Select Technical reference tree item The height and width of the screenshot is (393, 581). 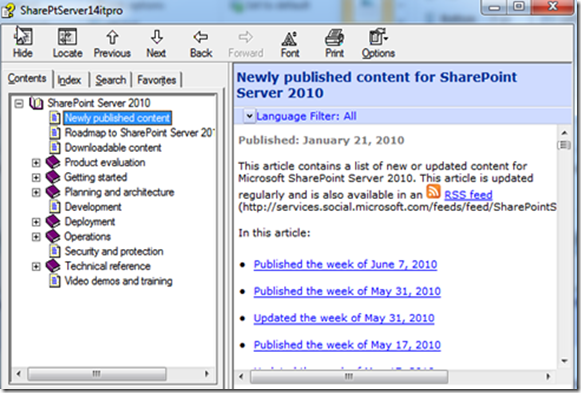107,266
